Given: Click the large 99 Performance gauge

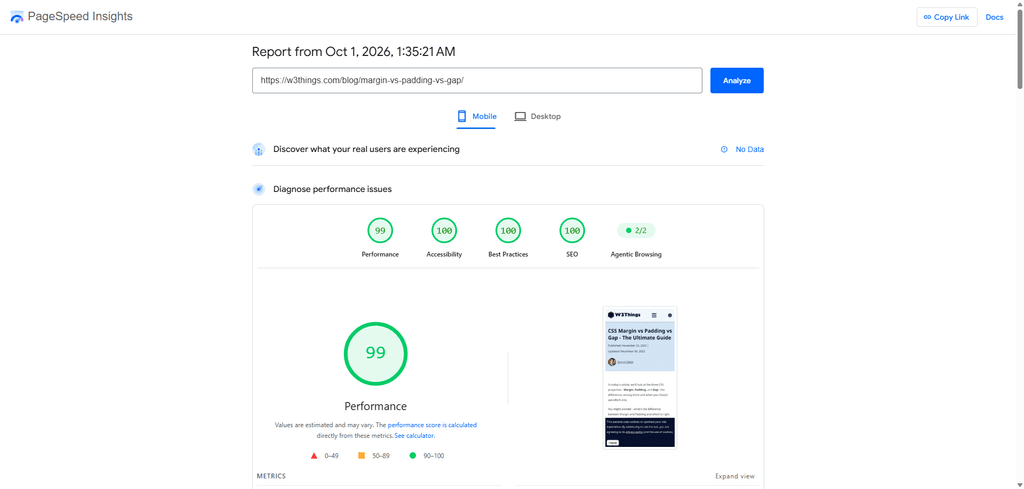Looking at the screenshot, I should [376, 353].
